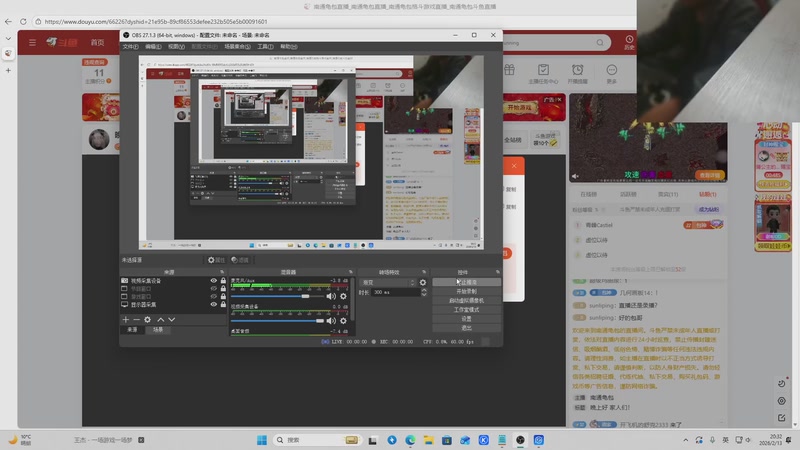Open 开播提醒 alarm clock icon
Viewport: 800px width, 450px height.
pos(578,73)
